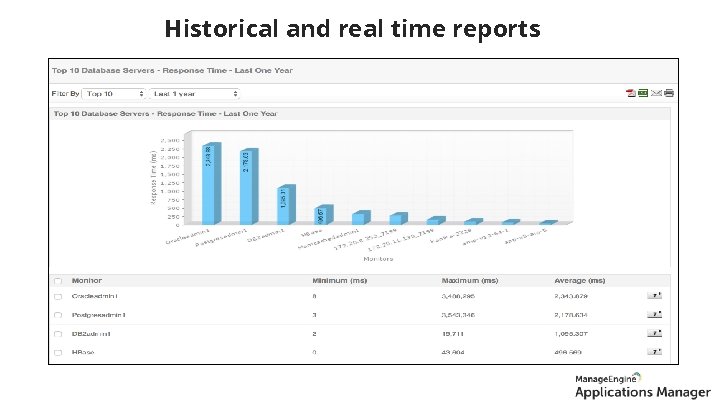Open the Top 10 filter dropdown

click(x=113, y=94)
